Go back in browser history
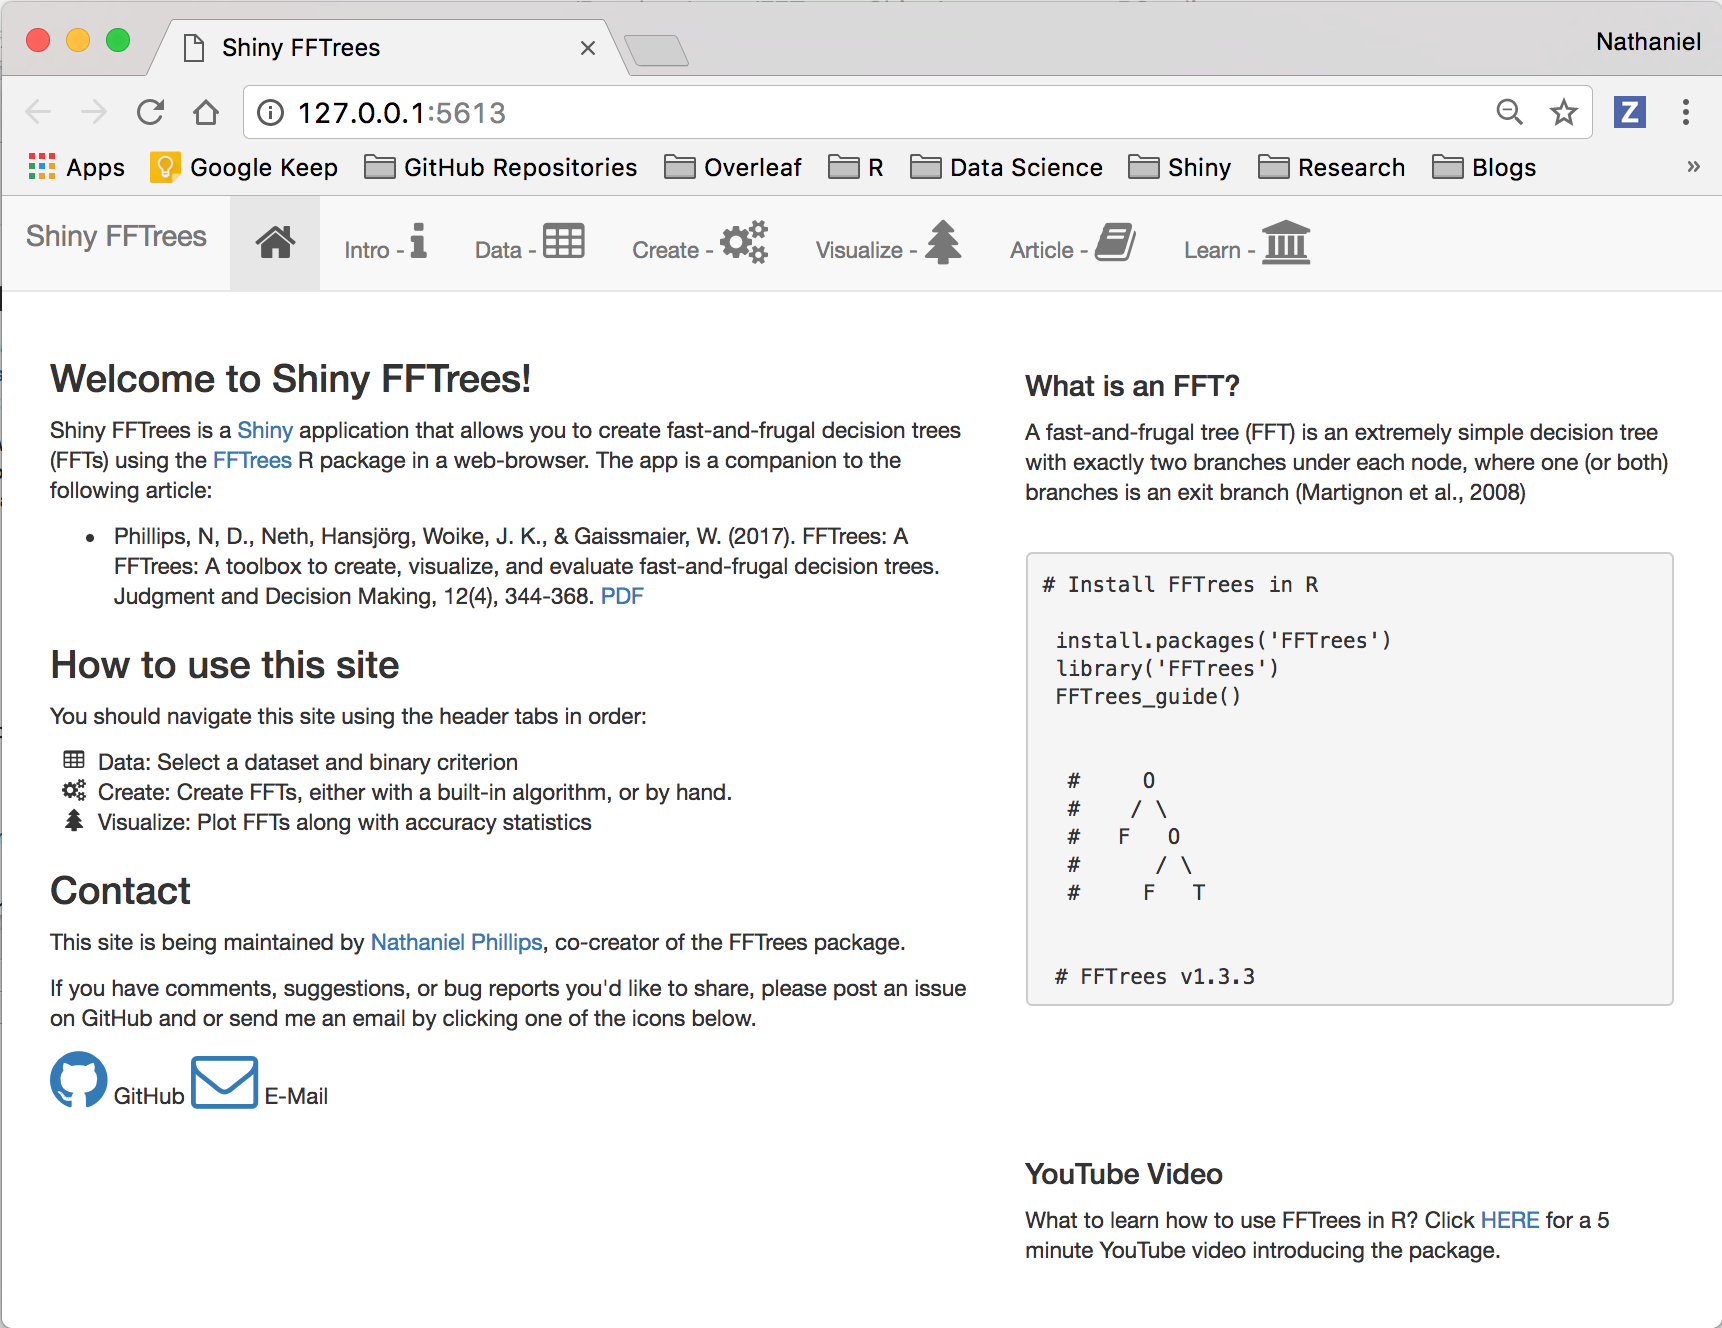Viewport: 1722px width, 1328px height. click(38, 112)
